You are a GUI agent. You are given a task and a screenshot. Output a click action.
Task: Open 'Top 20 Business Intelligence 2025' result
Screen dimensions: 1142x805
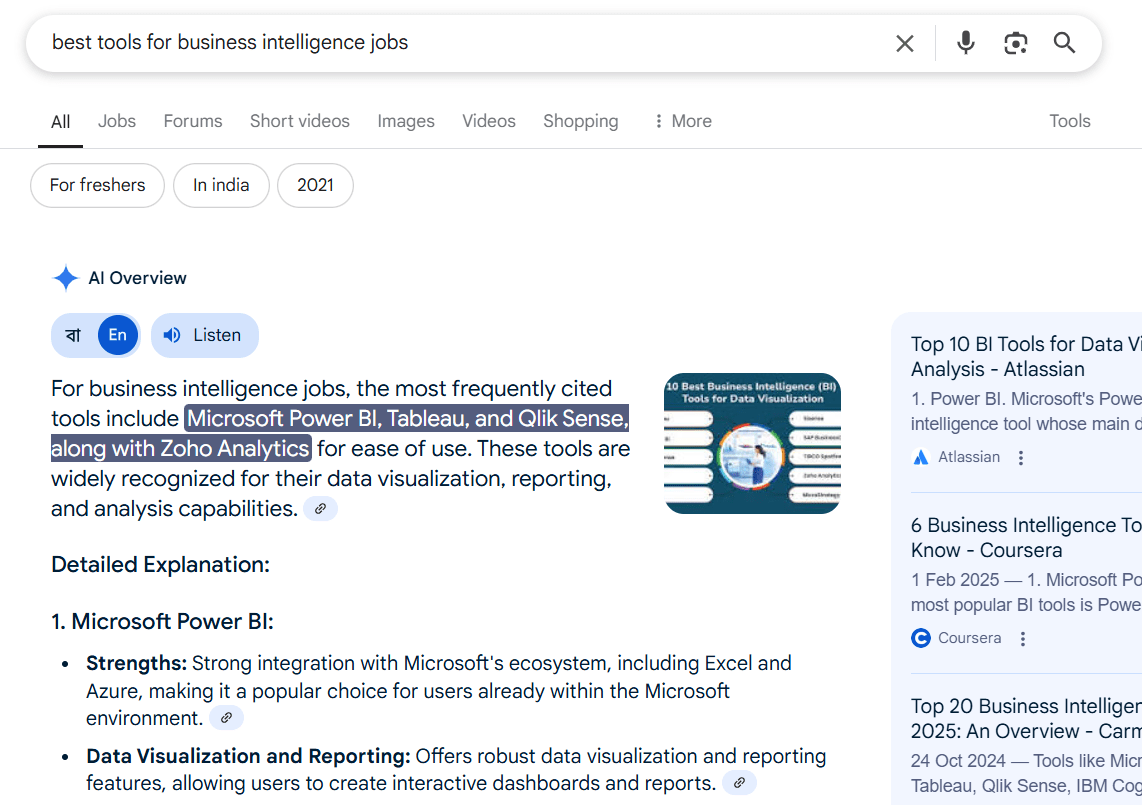(1025, 718)
